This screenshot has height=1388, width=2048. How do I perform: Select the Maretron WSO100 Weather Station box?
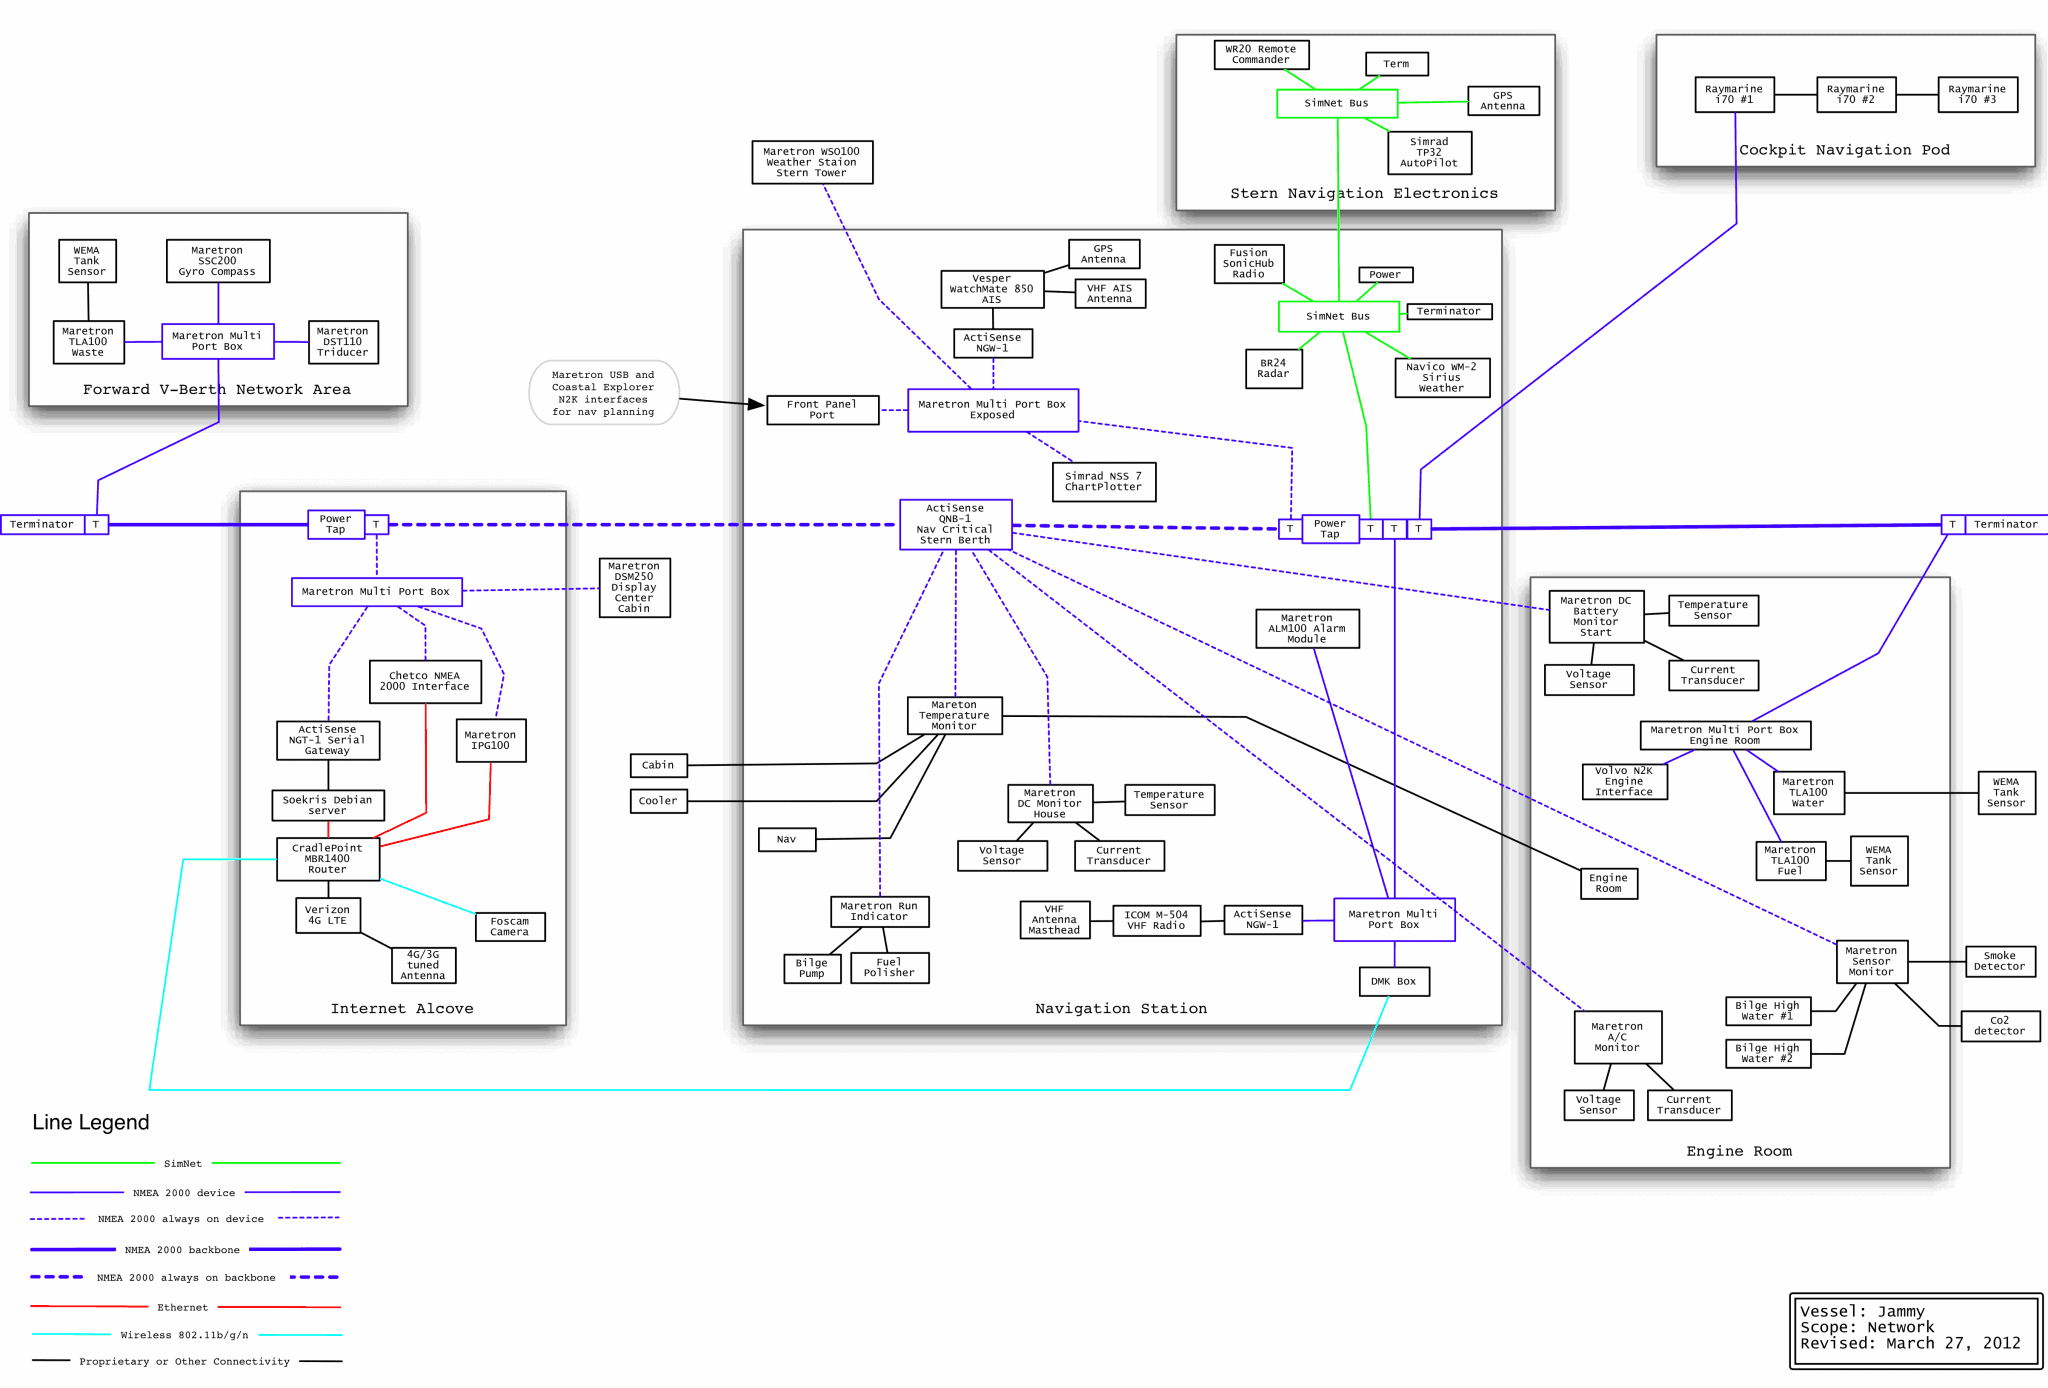tap(812, 162)
